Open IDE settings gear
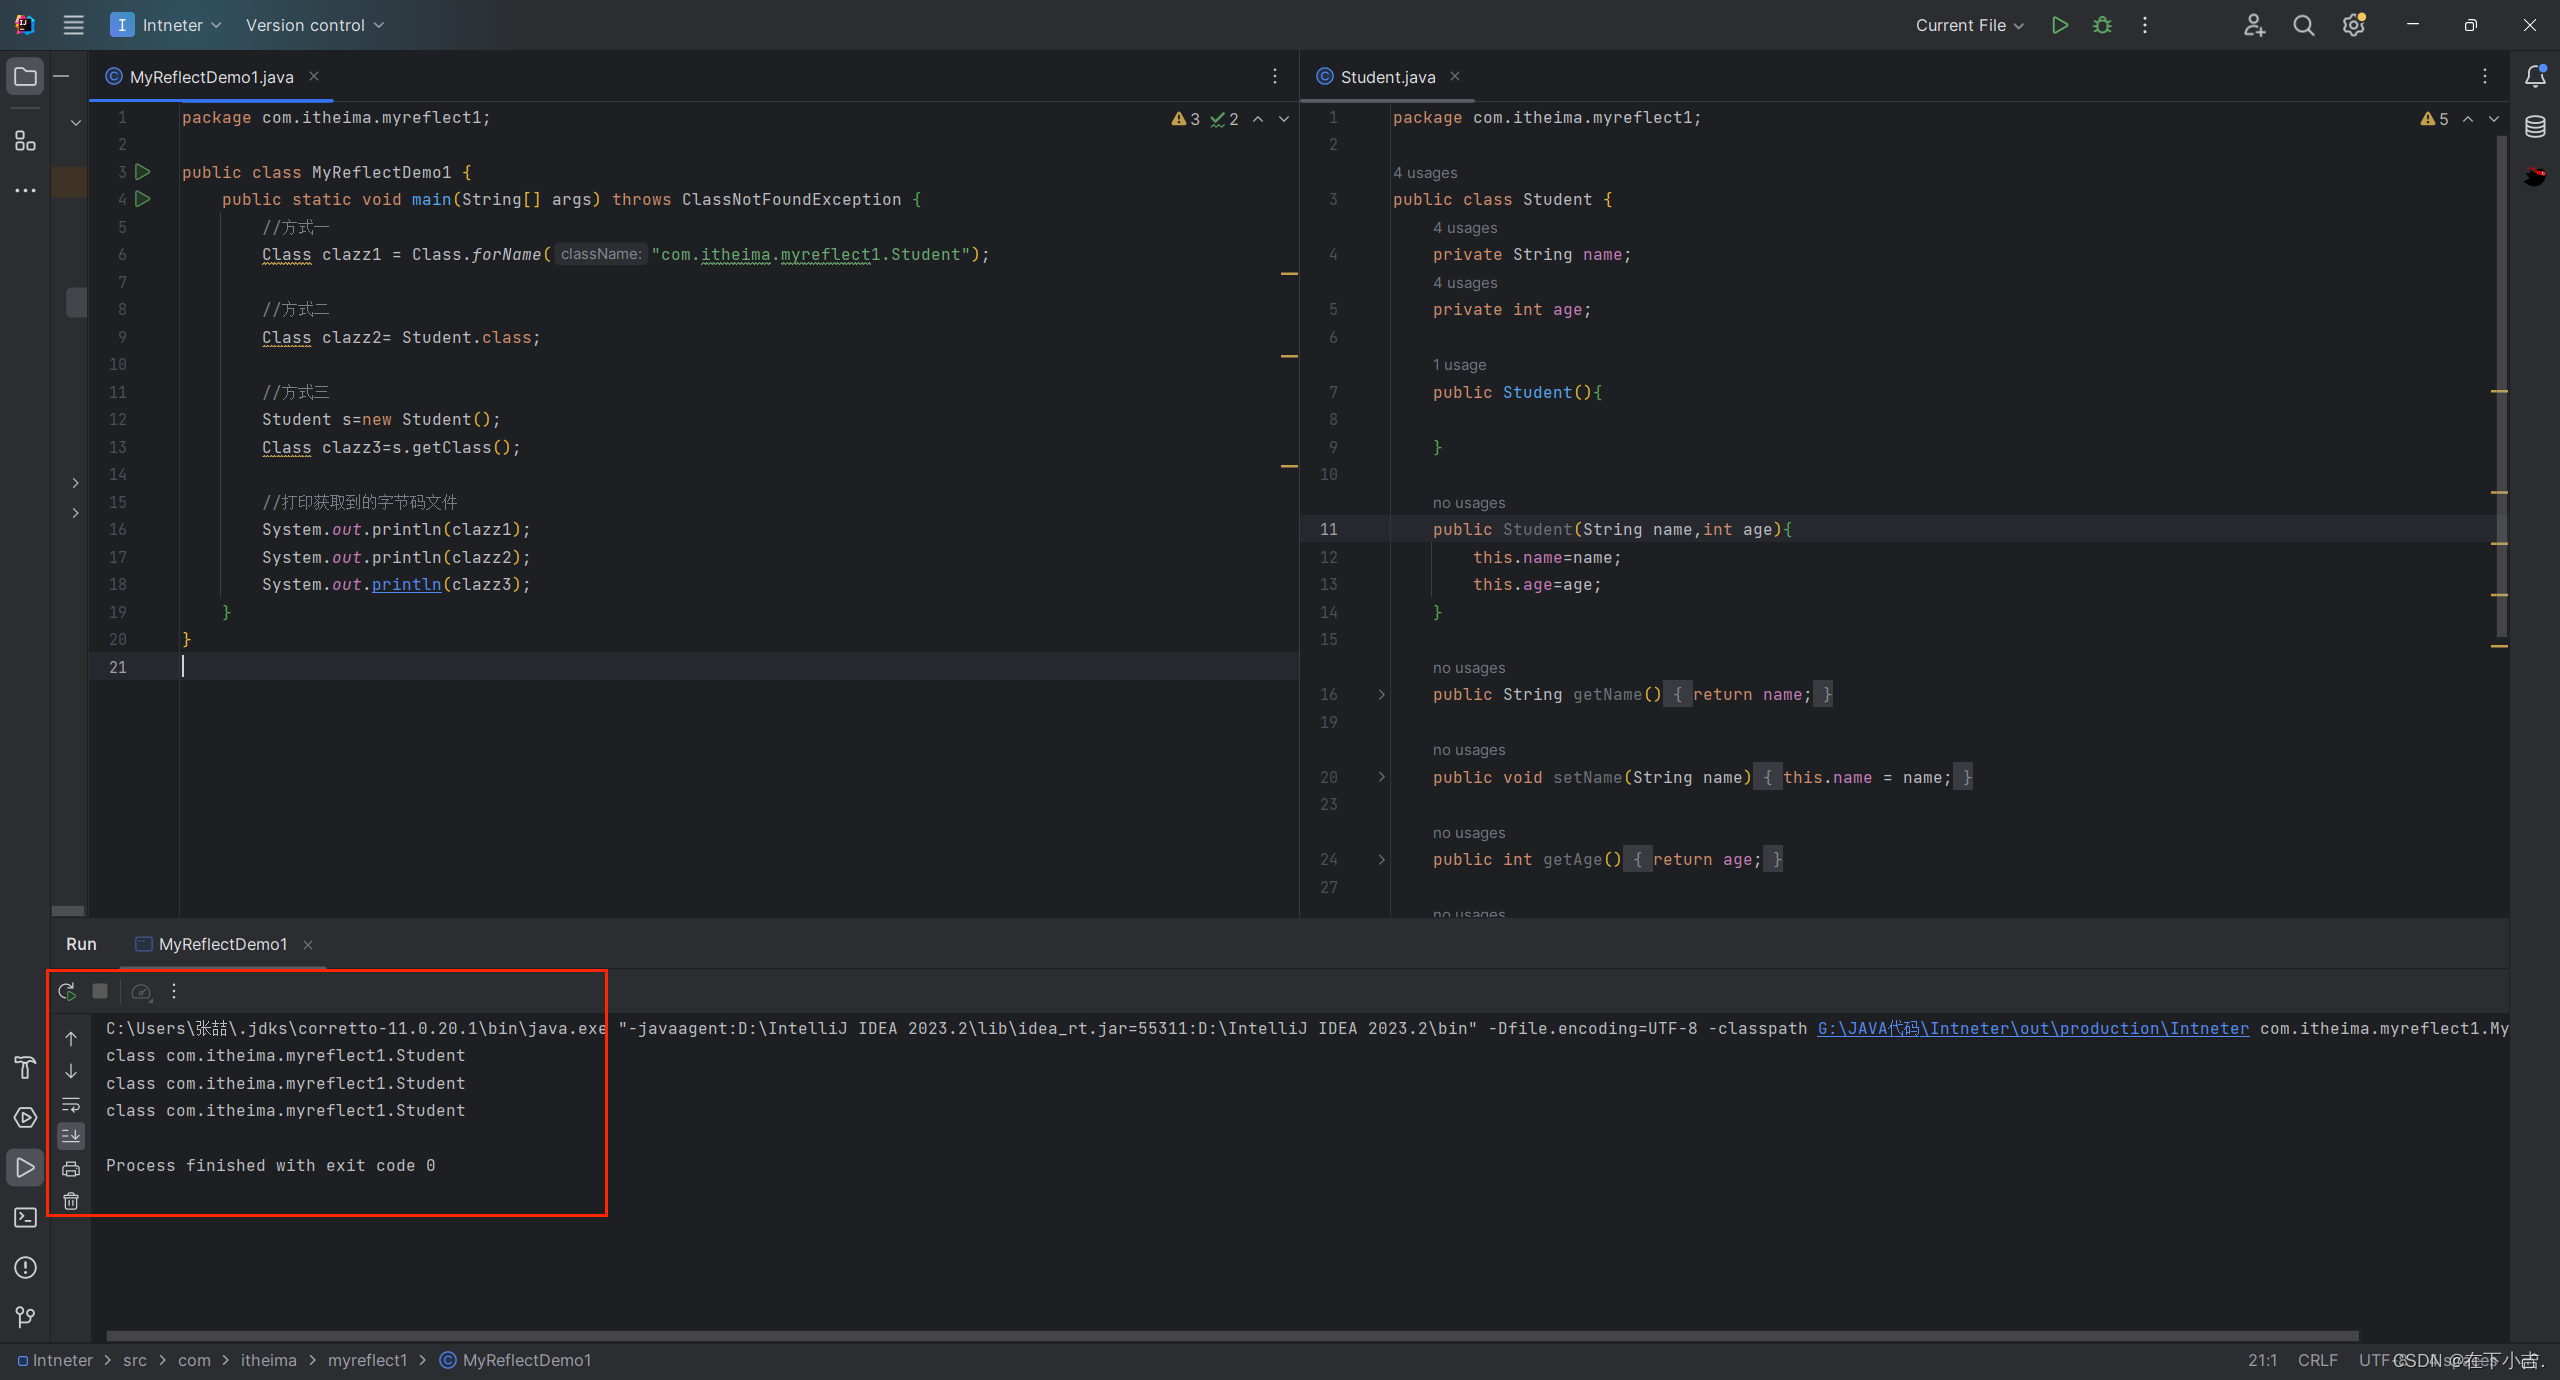Viewport: 2560px width, 1380px height. pyautogui.click(x=2353, y=25)
